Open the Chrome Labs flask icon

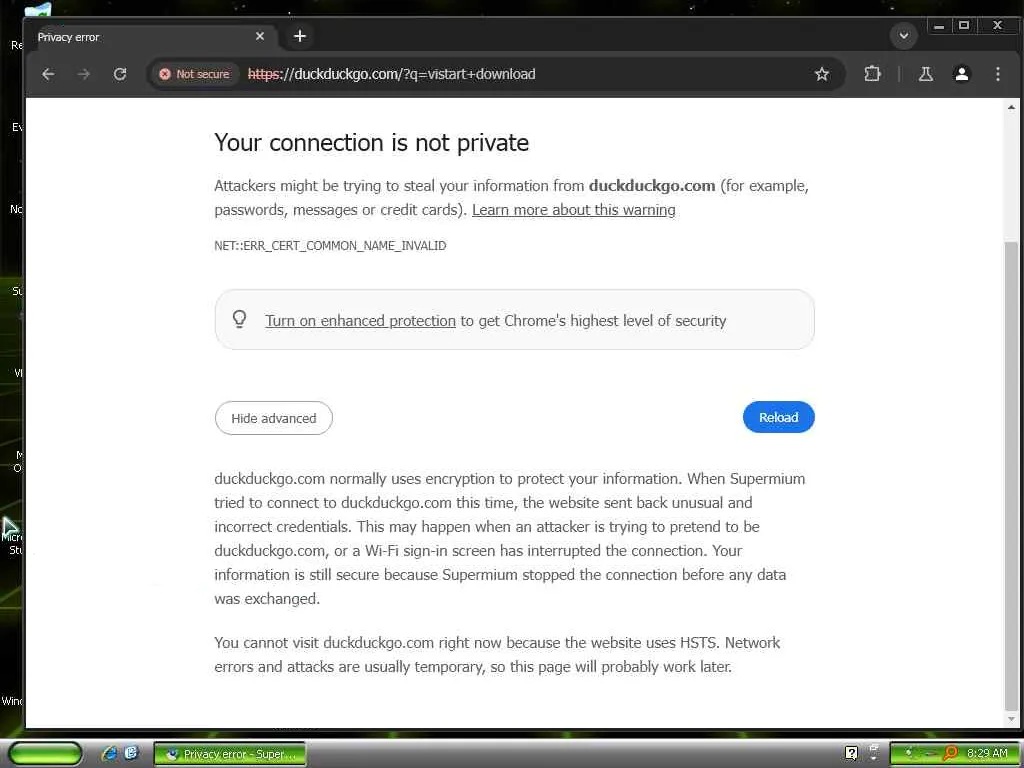click(926, 74)
